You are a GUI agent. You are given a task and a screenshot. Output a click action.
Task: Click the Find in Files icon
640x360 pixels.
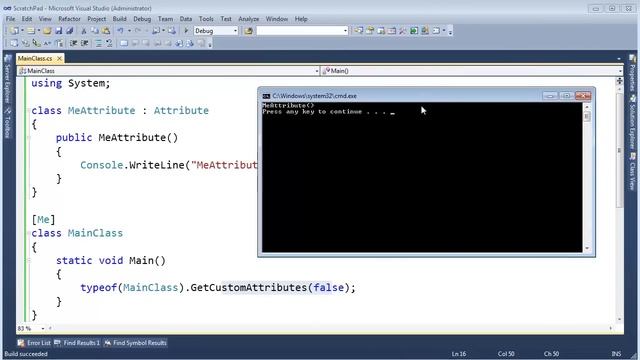coord(248,31)
